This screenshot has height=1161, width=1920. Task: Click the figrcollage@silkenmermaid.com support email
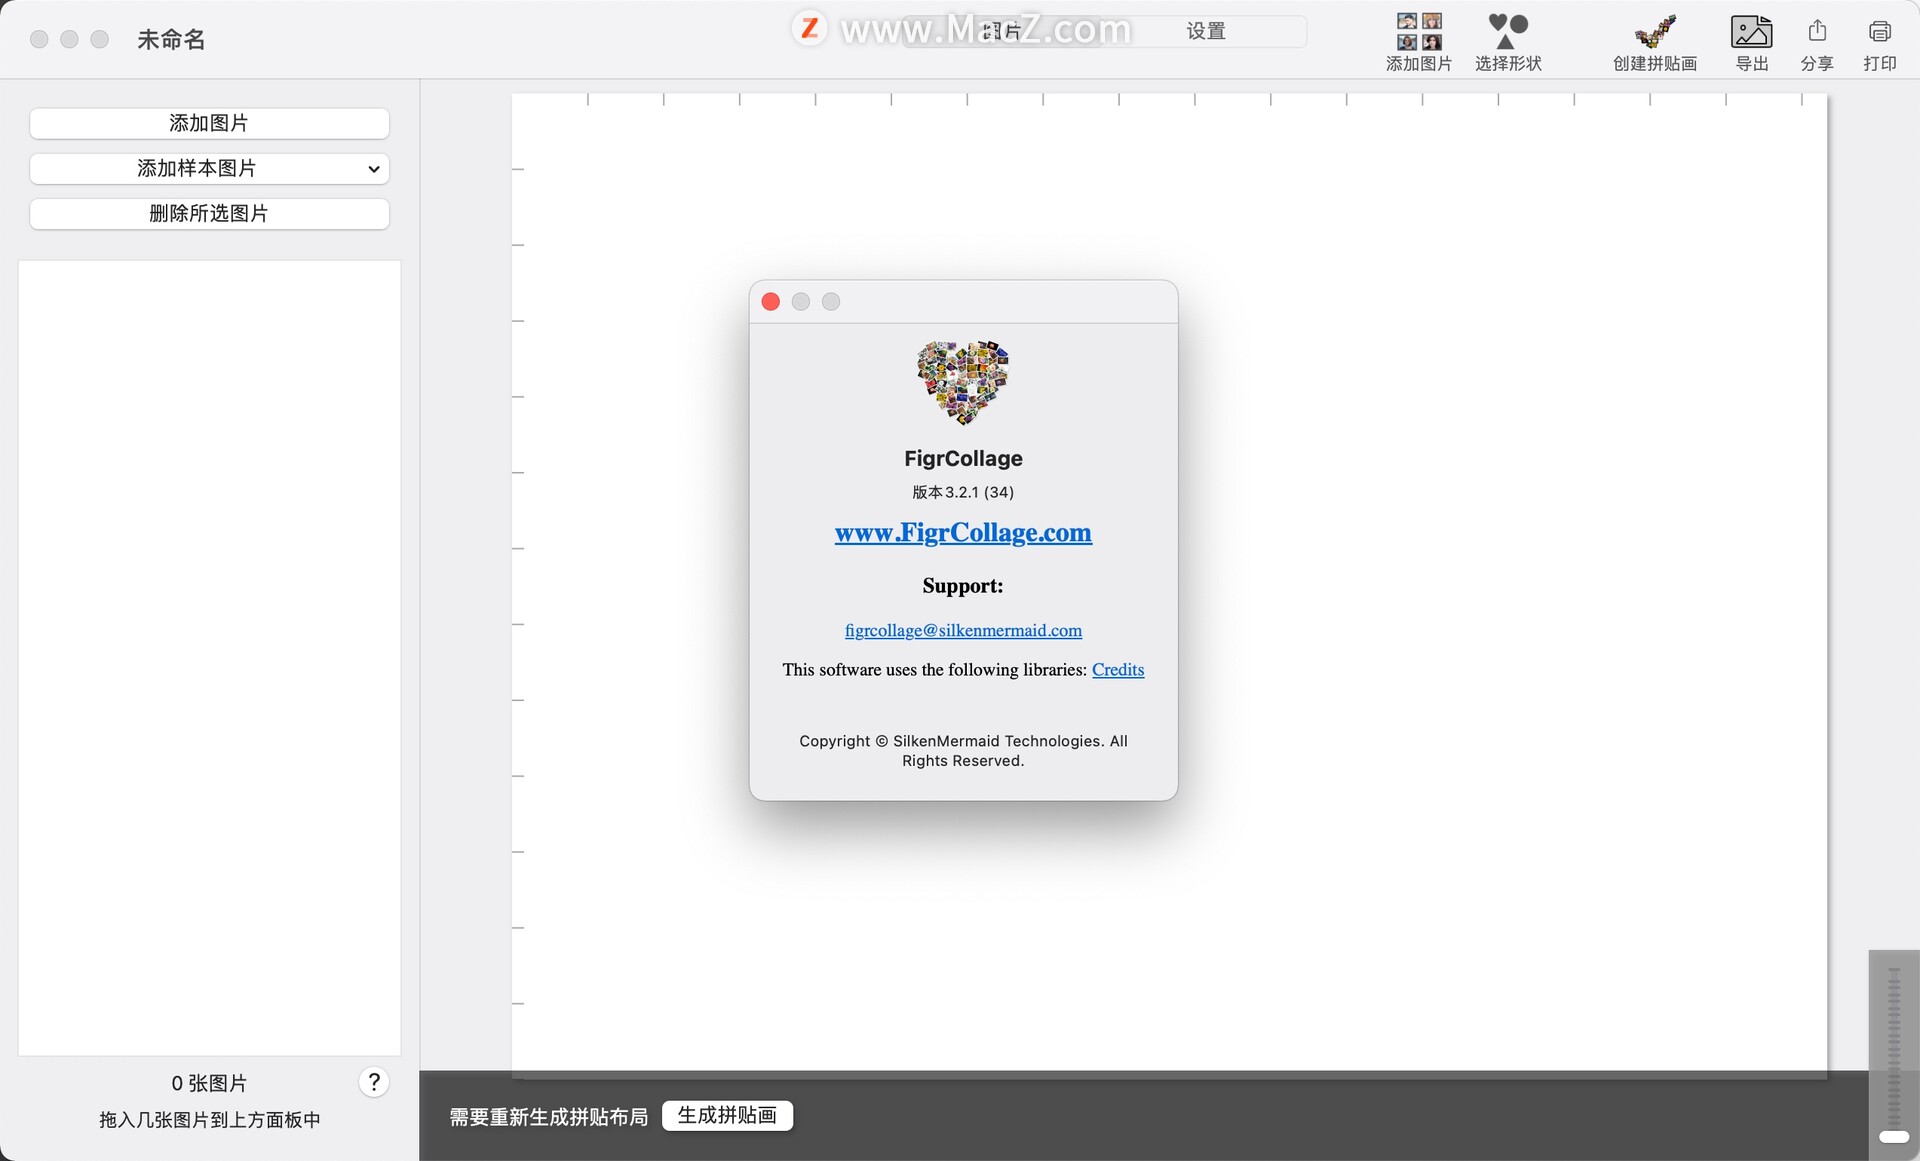963,630
